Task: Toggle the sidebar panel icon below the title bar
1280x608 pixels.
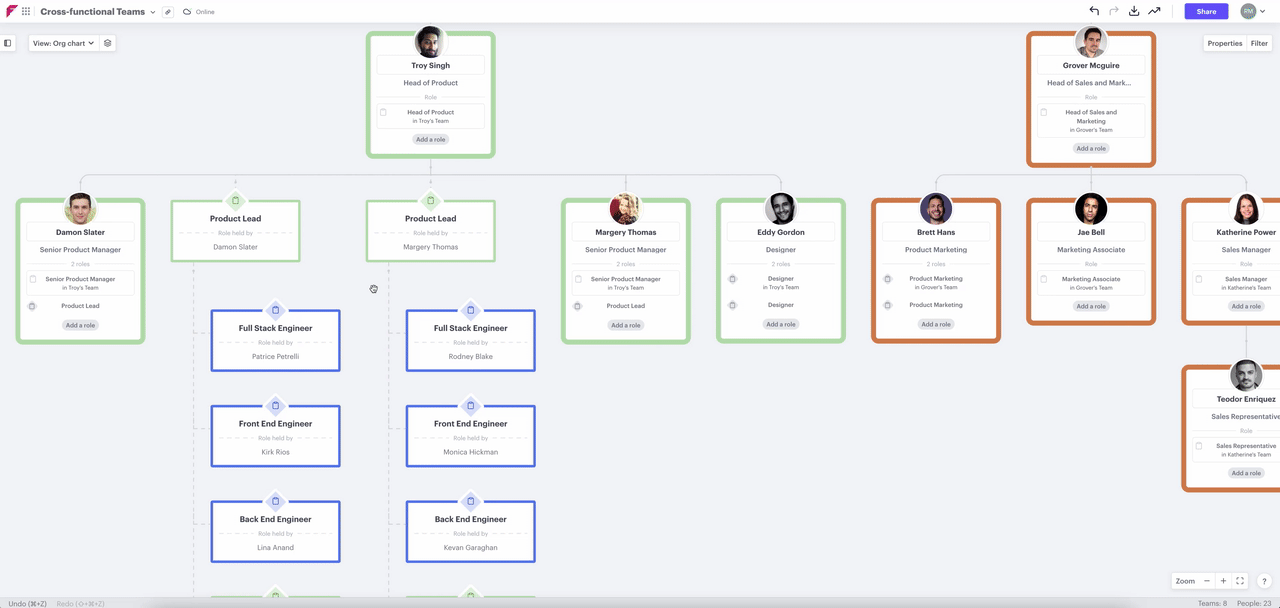Action: pos(9,42)
